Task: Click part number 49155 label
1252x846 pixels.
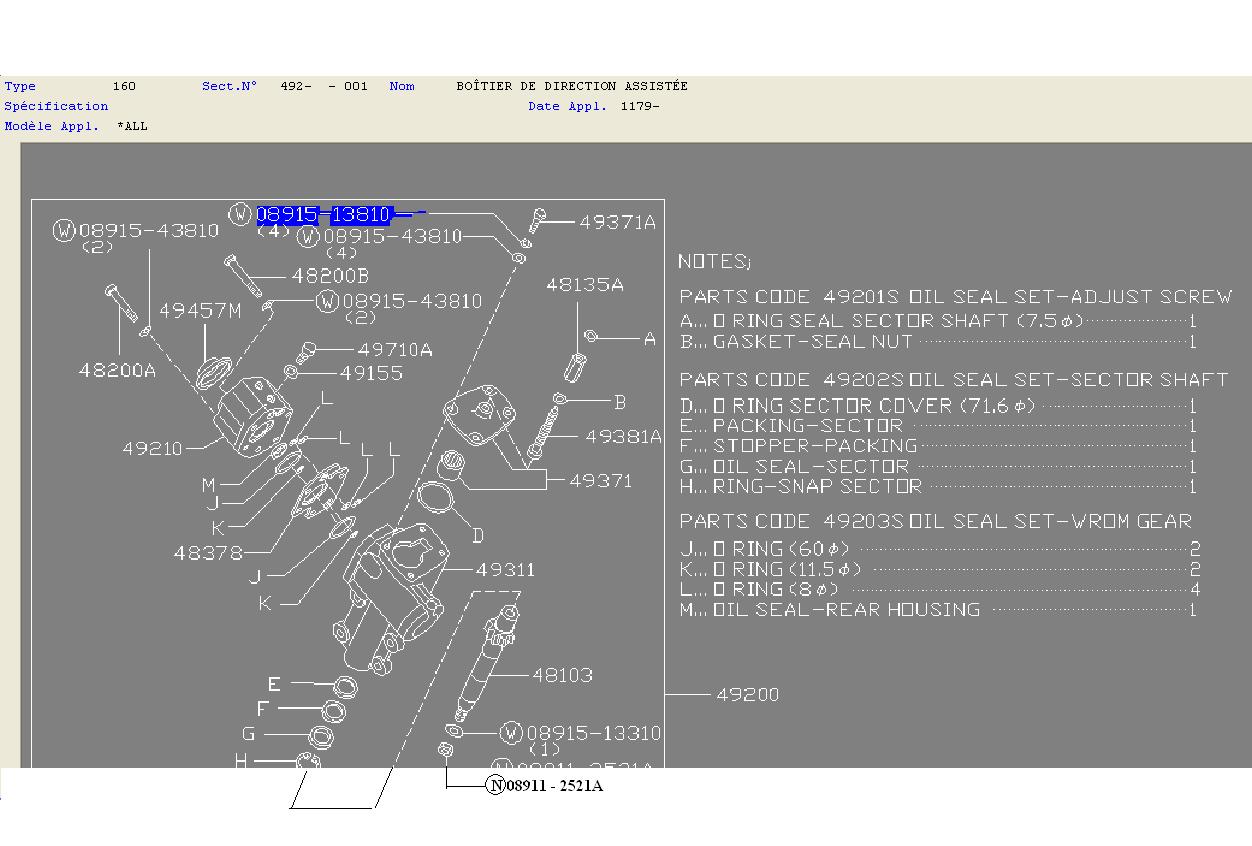Action: [371, 373]
